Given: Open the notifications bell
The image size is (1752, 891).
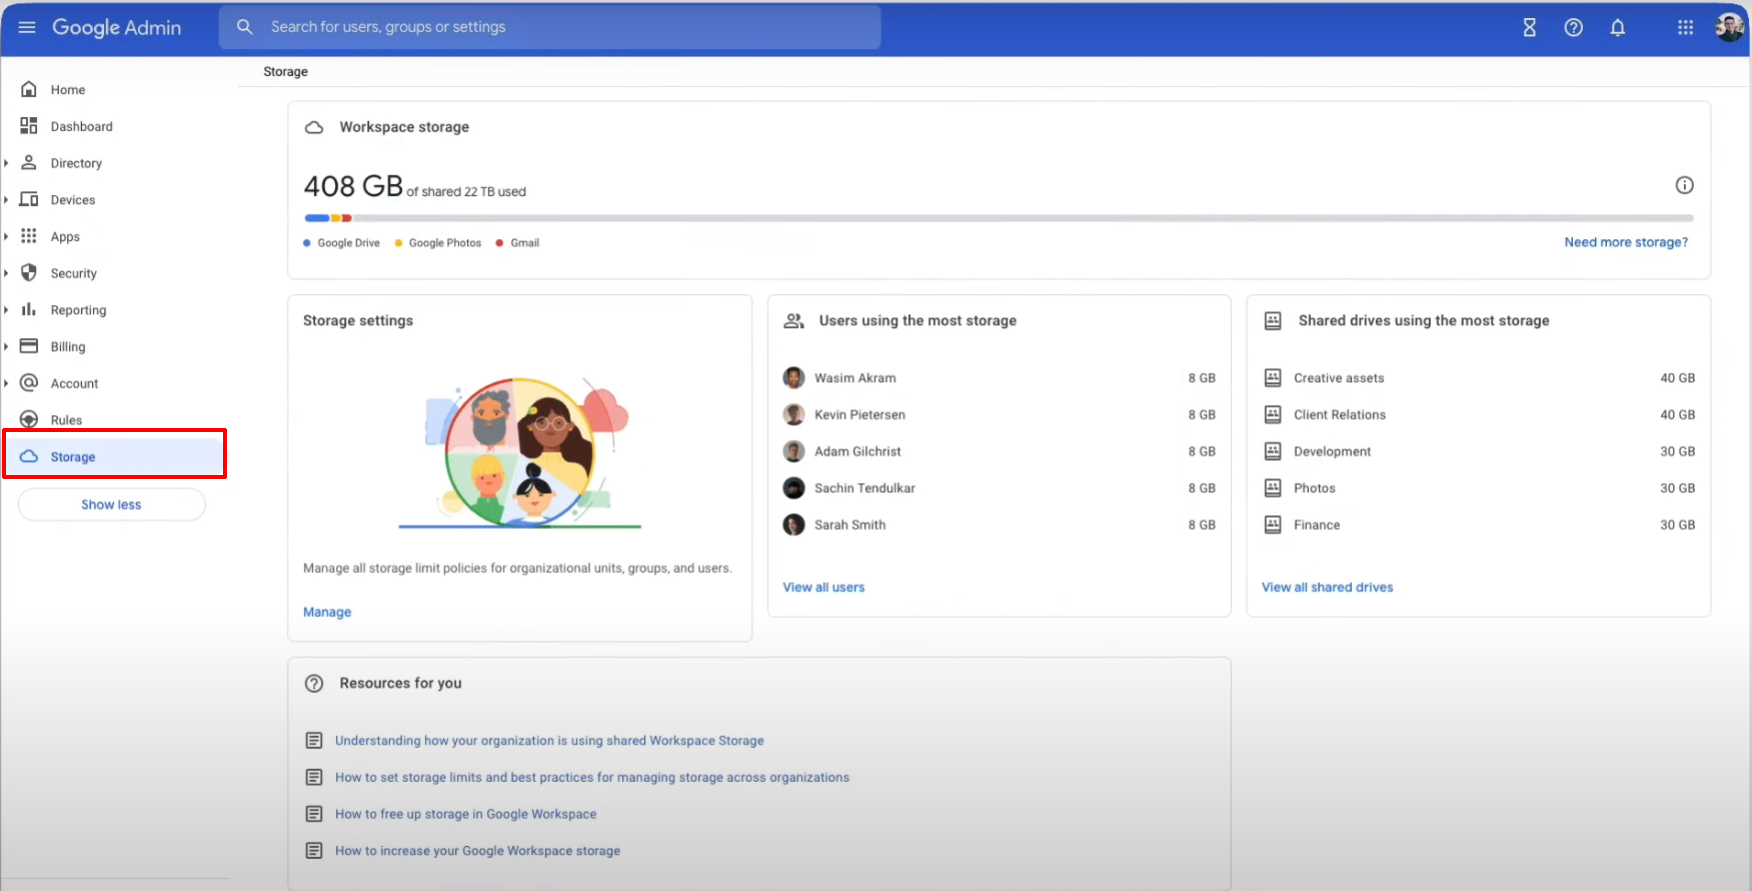Looking at the screenshot, I should pyautogui.click(x=1617, y=28).
